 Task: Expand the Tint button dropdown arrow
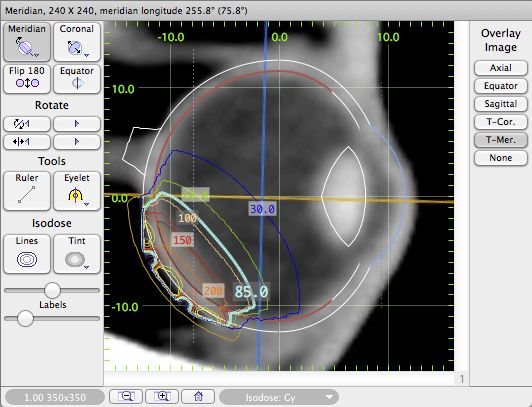click(x=87, y=267)
